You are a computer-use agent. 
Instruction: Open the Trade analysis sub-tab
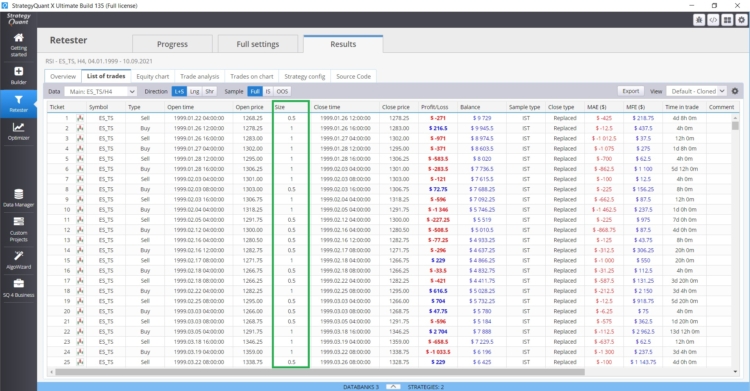199,77
